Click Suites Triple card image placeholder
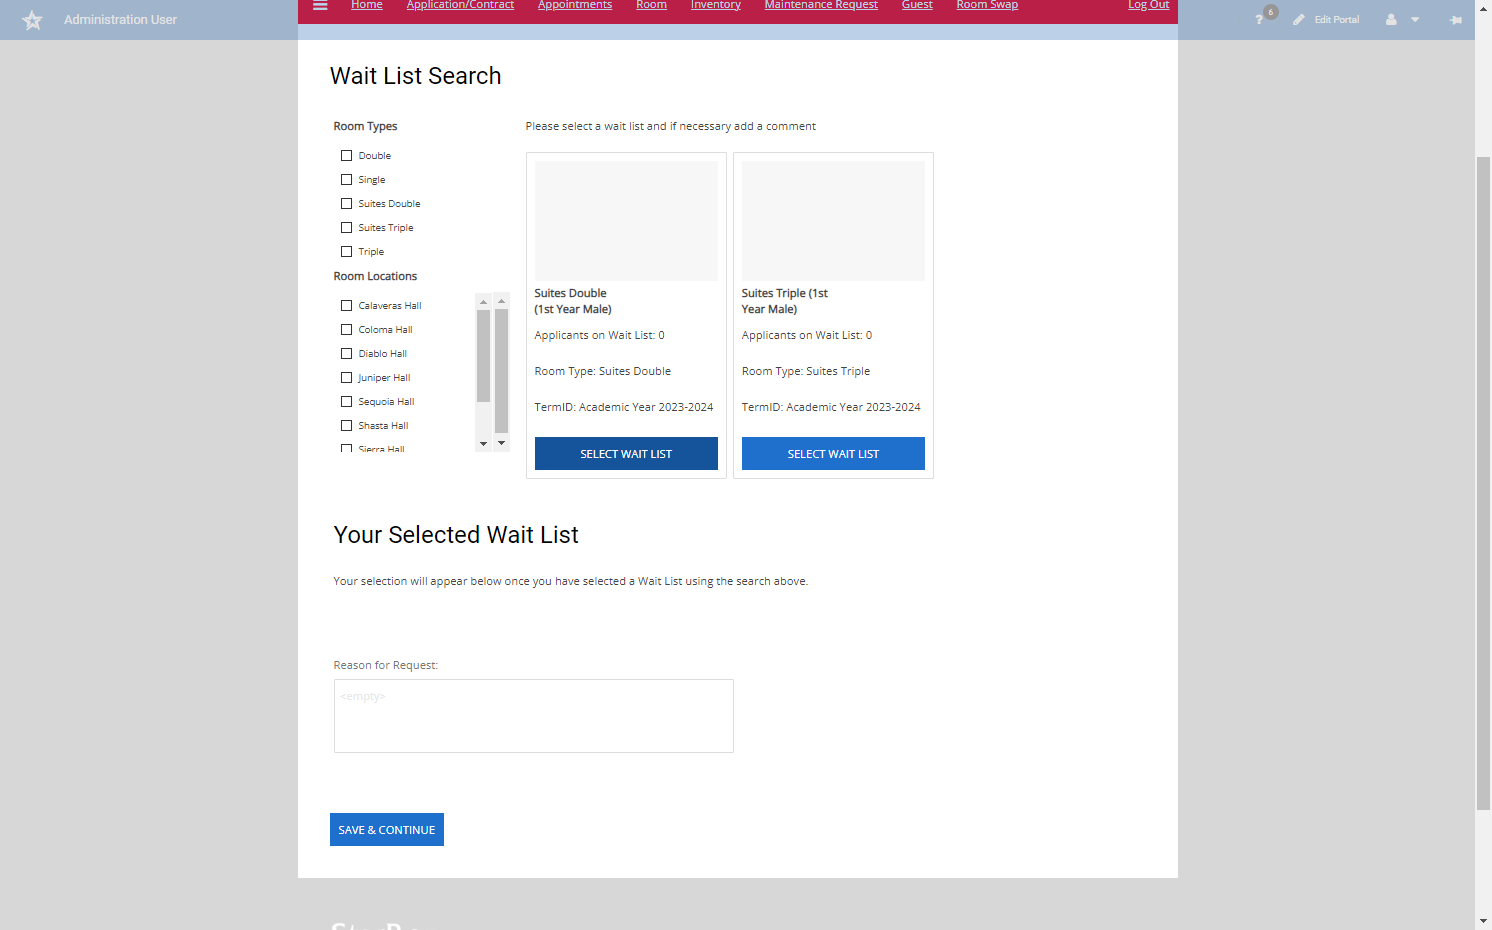 [833, 221]
